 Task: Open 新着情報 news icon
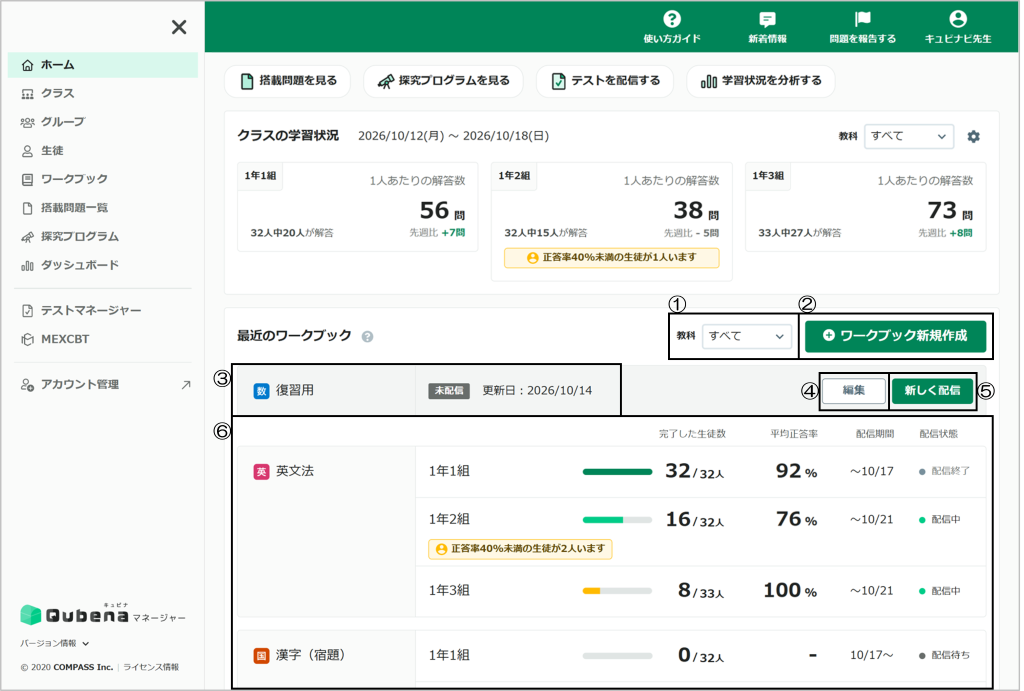pos(767,19)
